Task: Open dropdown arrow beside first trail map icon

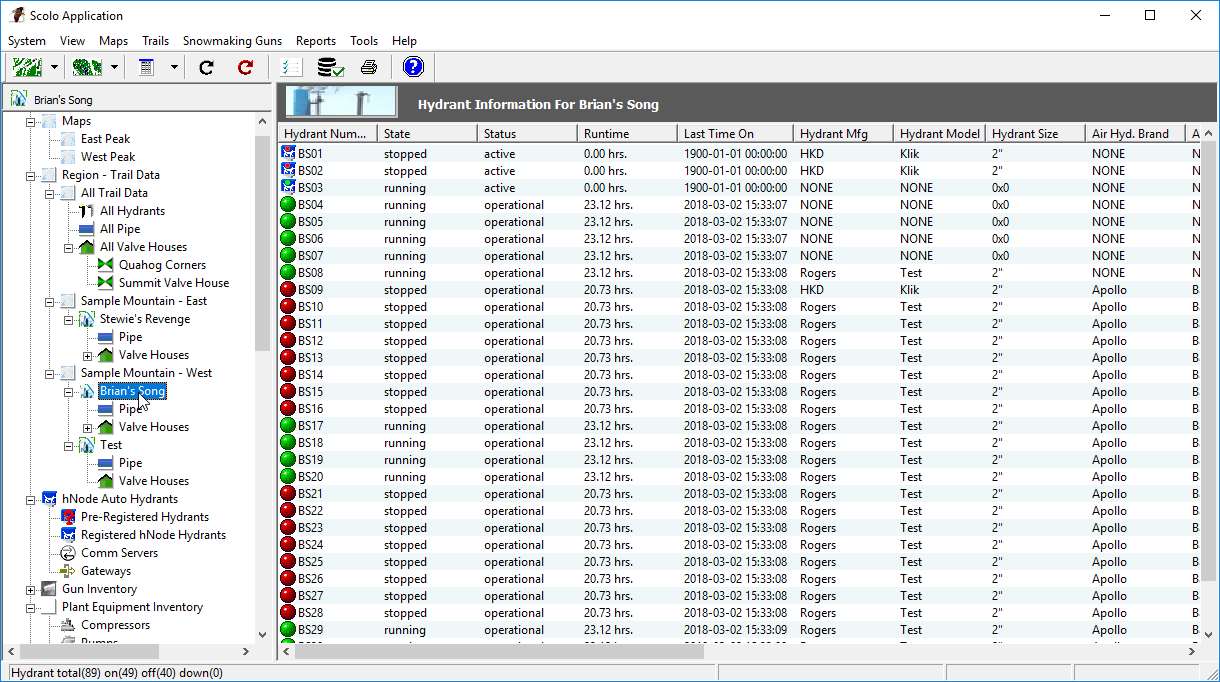Action: tap(54, 67)
